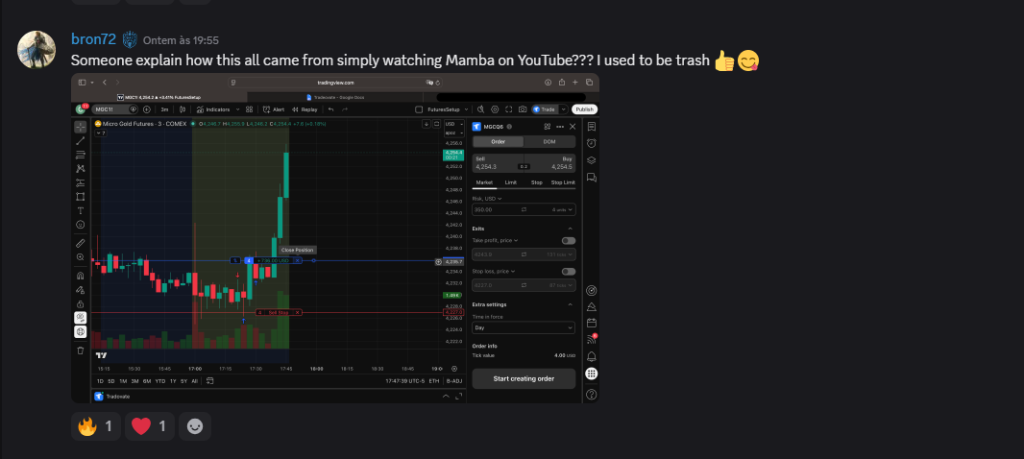
Task: Open the watchlist icon in right sidebar
Action: click(x=591, y=127)
